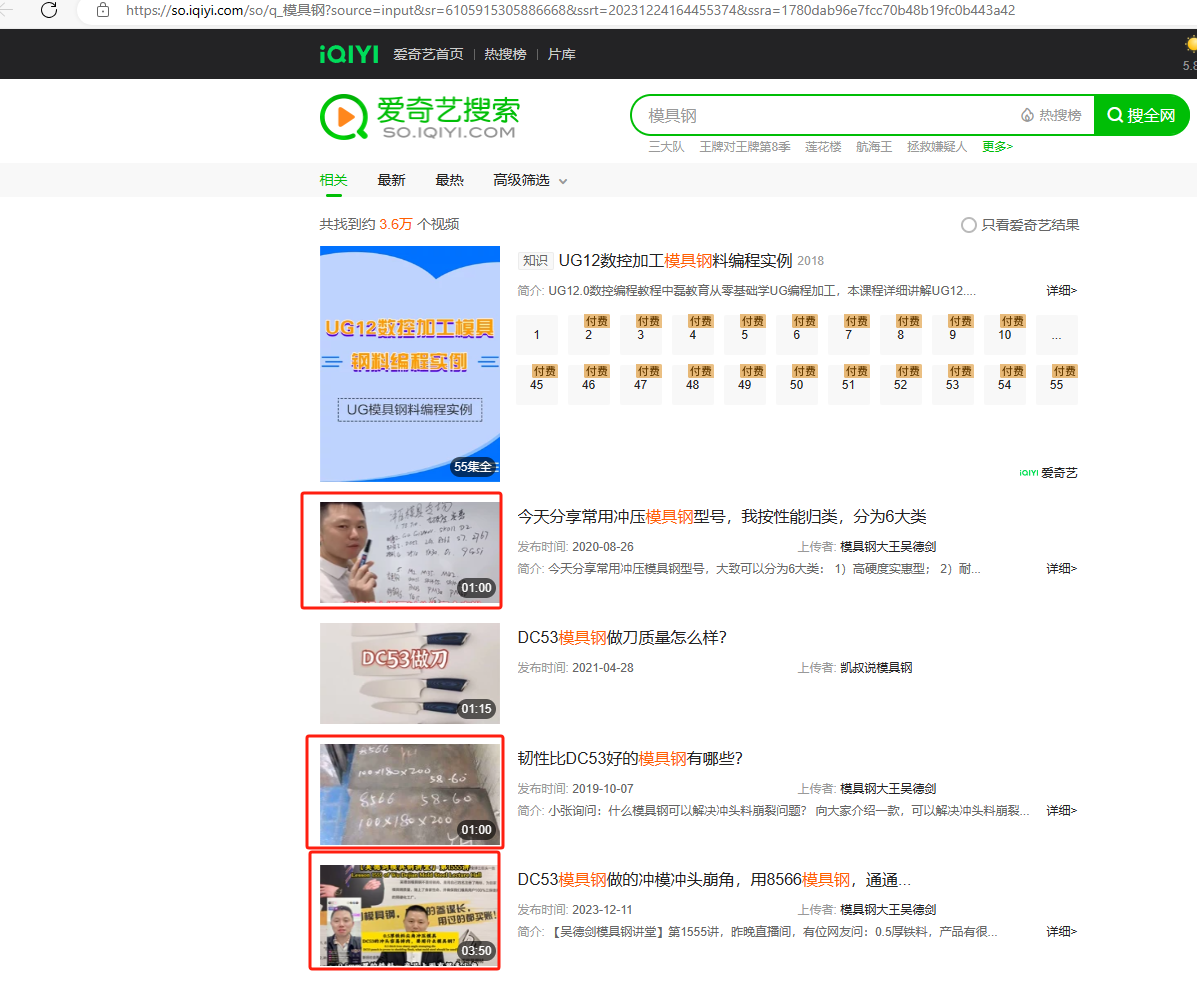This screenshot has width=1197, height=983.
Task: Expand 详细> for the 2023-12-11 result
Action: pyautogui.click(x=1061, y=932)
